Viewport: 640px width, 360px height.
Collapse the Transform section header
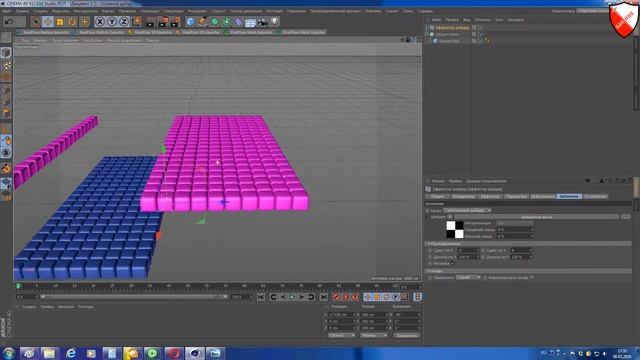[528, 244]
